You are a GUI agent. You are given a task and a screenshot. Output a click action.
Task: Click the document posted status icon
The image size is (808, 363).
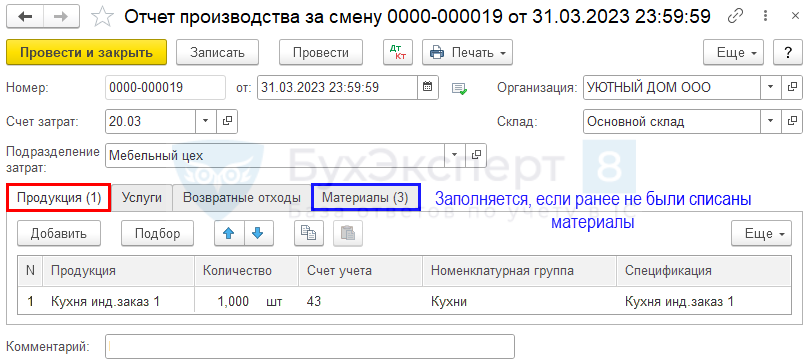tap(459, 88)
